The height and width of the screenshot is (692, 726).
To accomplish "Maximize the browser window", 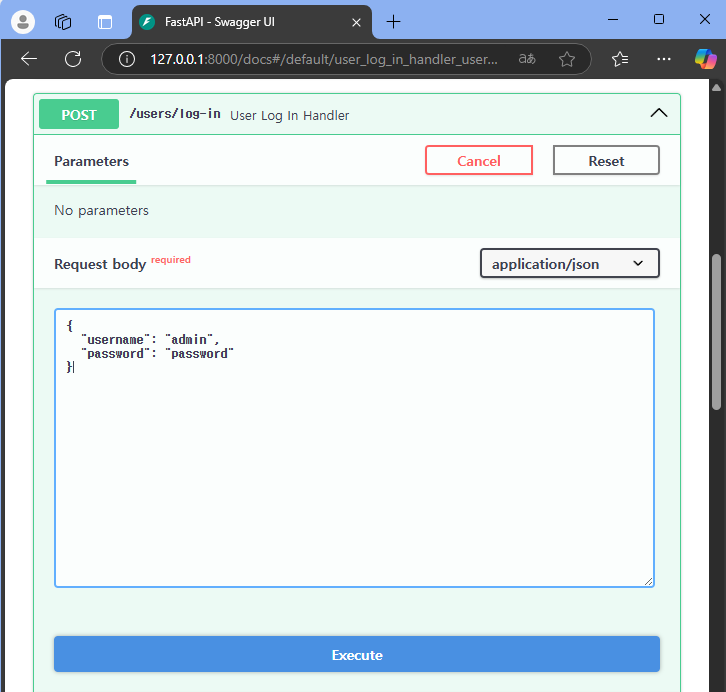I will click(658, 19).
